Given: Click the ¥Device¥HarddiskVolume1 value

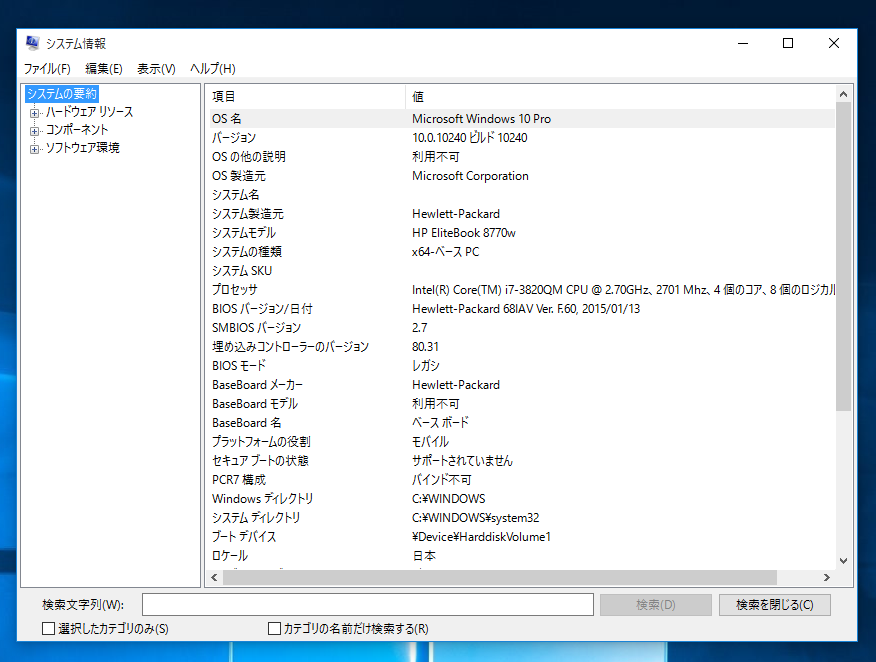Looking at the screenshot, I should point(482,536).
